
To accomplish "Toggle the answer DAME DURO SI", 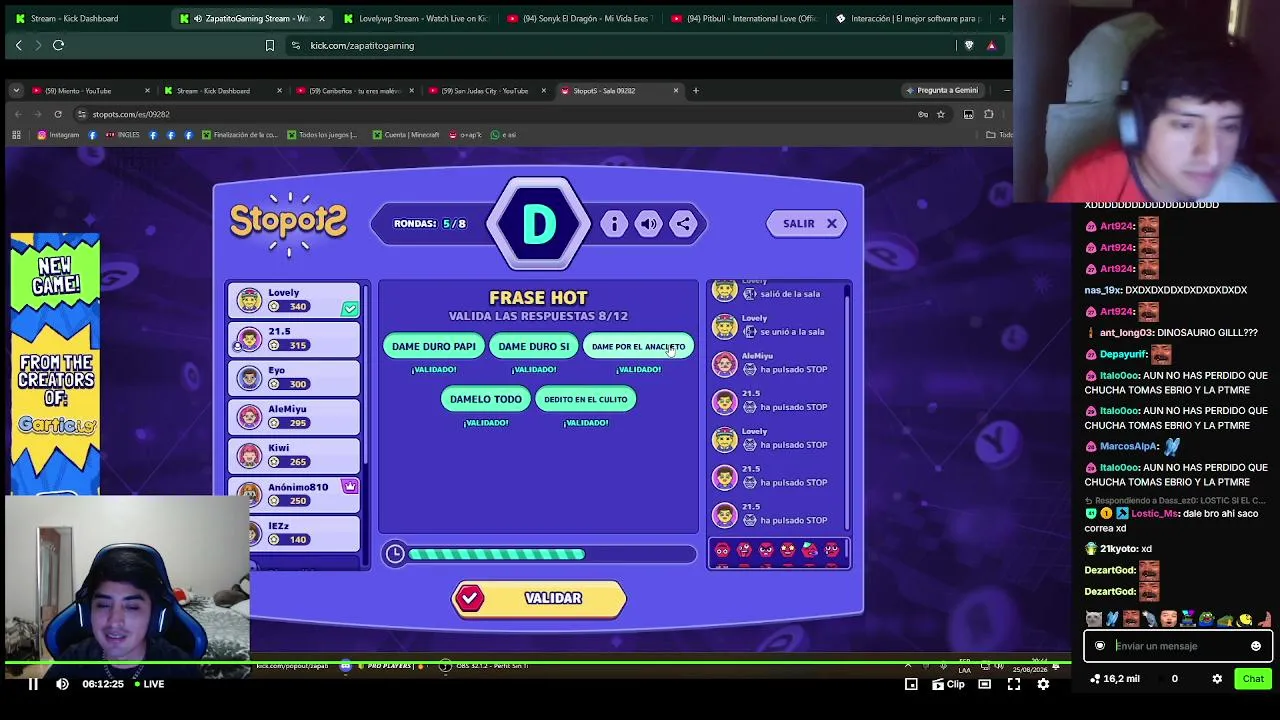I will [x=534, y=346].
